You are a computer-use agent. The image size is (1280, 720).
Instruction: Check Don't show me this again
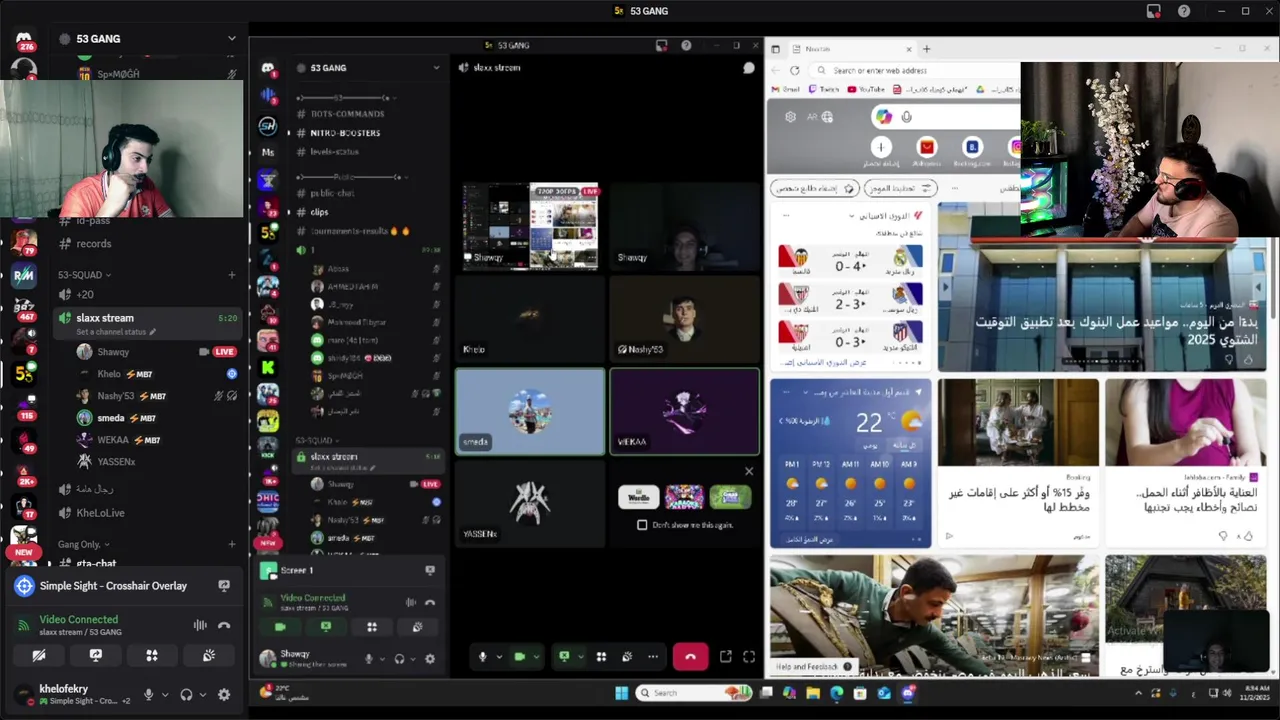pyautogui.click(x=642, y=525)
